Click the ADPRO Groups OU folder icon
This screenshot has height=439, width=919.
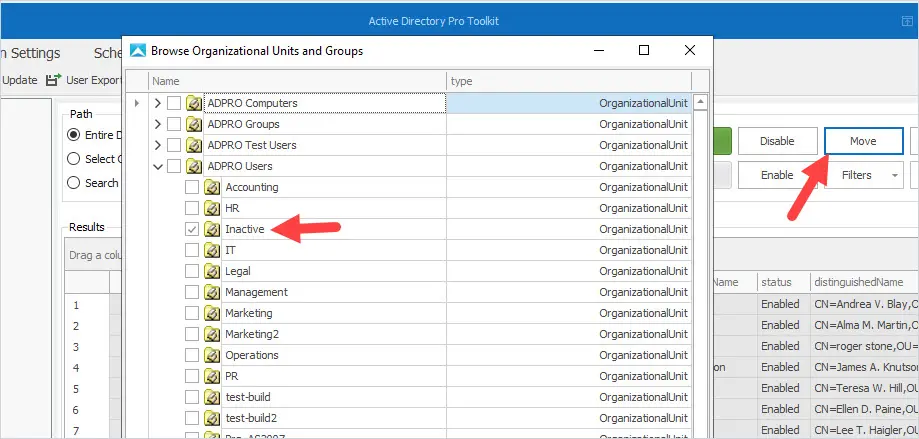(x=194, y=124)
